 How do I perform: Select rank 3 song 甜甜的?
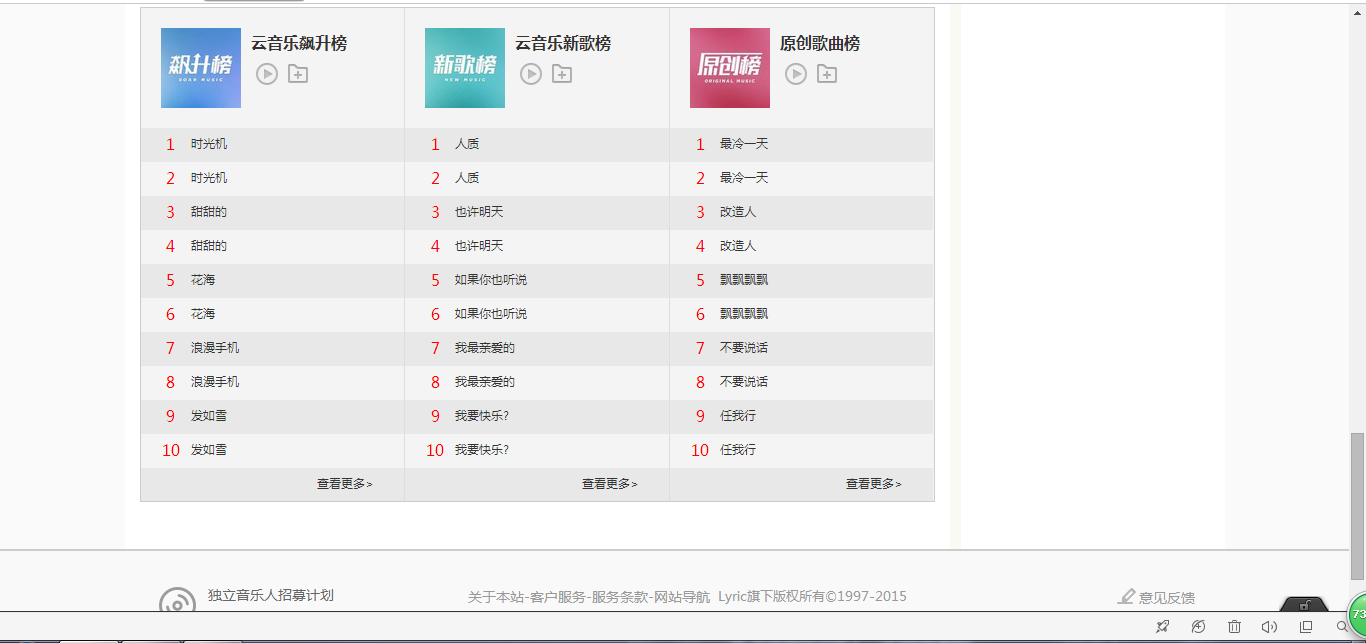pyautogui.click(x=209, y=212)
